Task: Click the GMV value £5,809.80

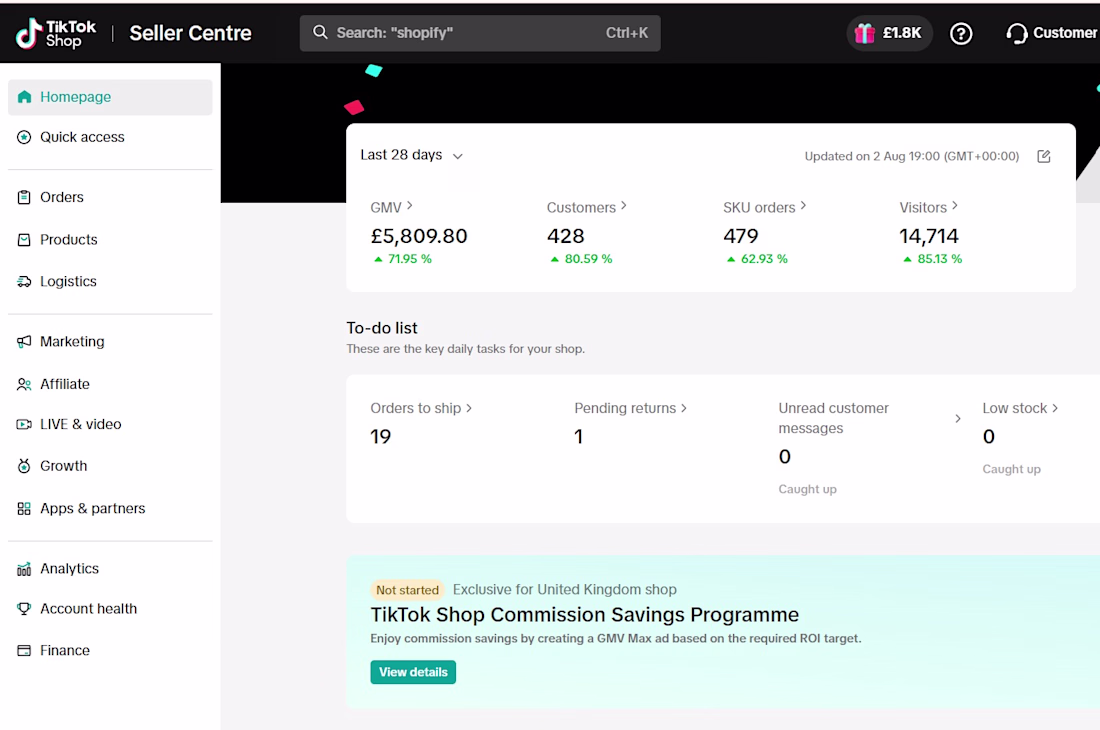Action: pos(419,236)
